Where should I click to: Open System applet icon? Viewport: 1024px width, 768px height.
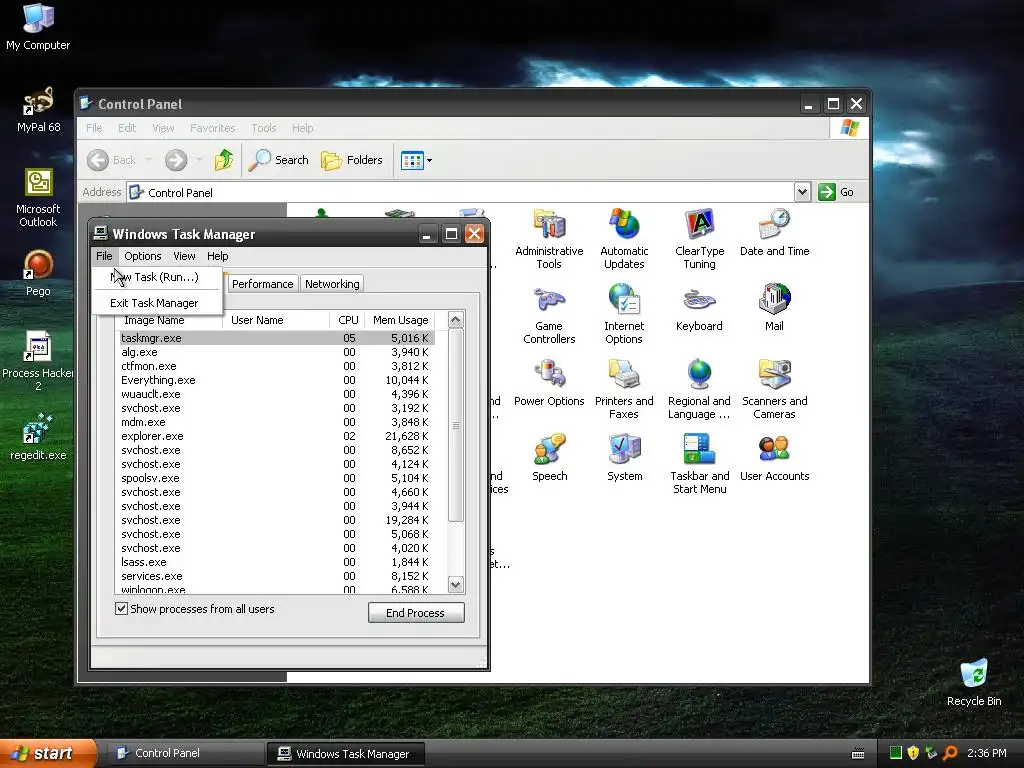coord(624,458)
